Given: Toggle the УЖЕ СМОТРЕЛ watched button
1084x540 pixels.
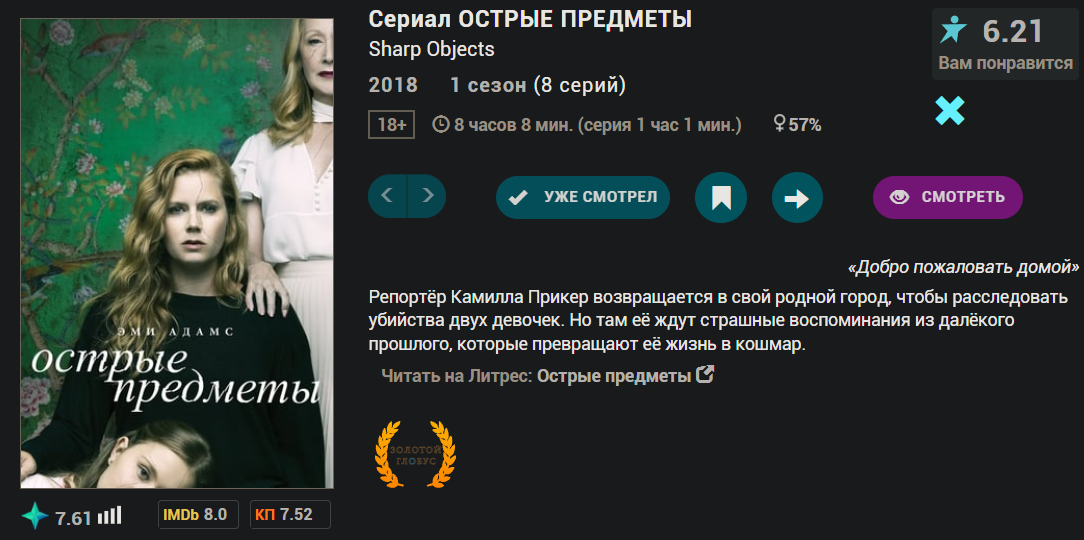Looking at the screenshot, I should 583,197.
